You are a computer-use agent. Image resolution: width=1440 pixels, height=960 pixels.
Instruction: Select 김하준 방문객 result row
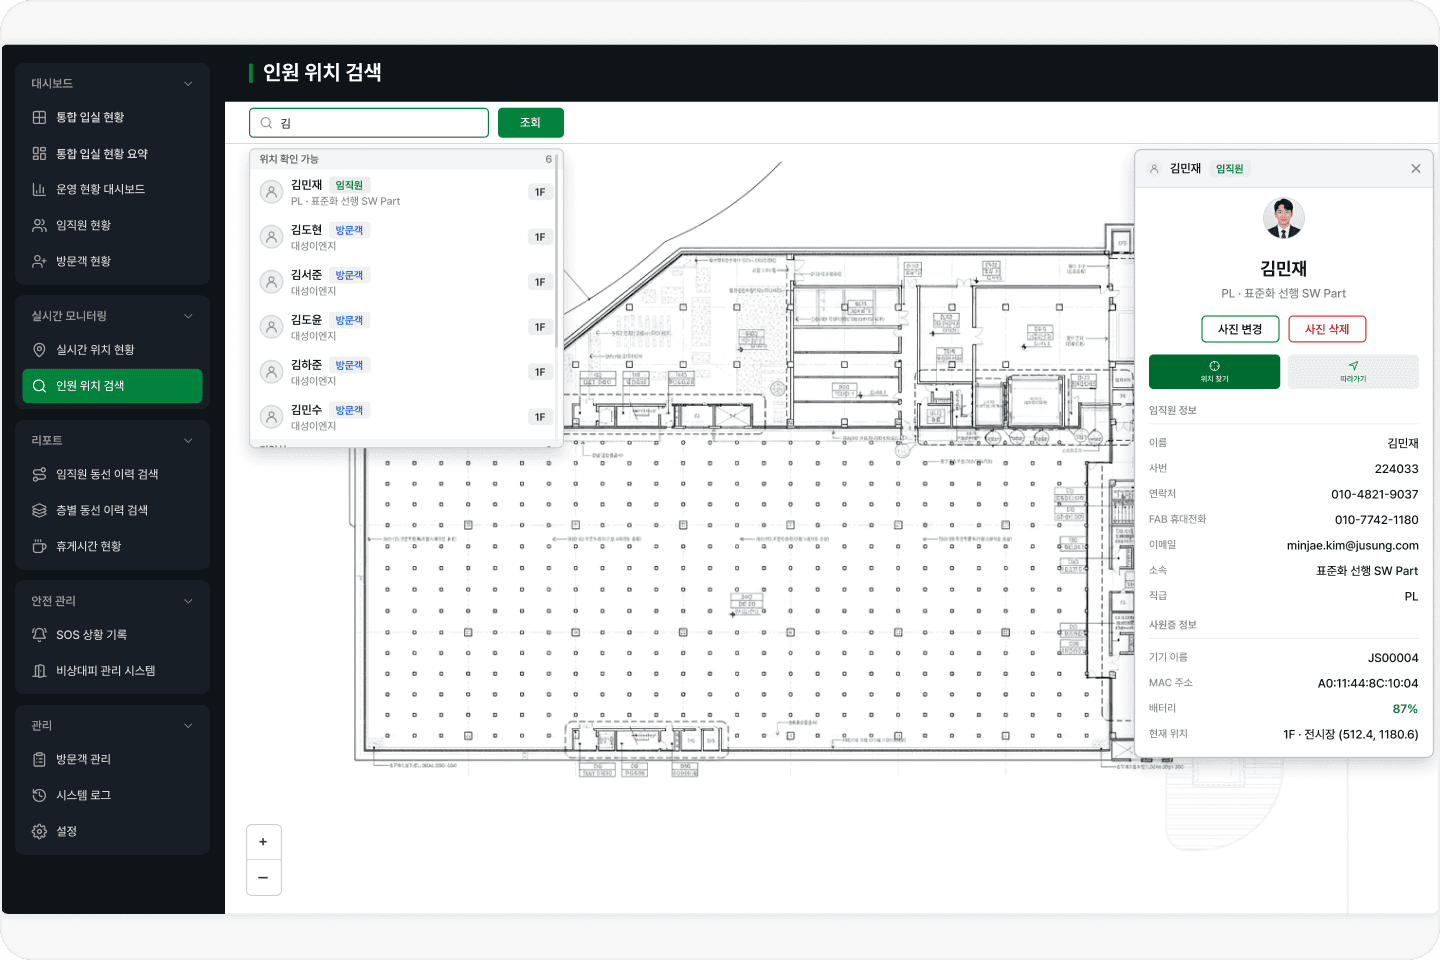point(405,372)
